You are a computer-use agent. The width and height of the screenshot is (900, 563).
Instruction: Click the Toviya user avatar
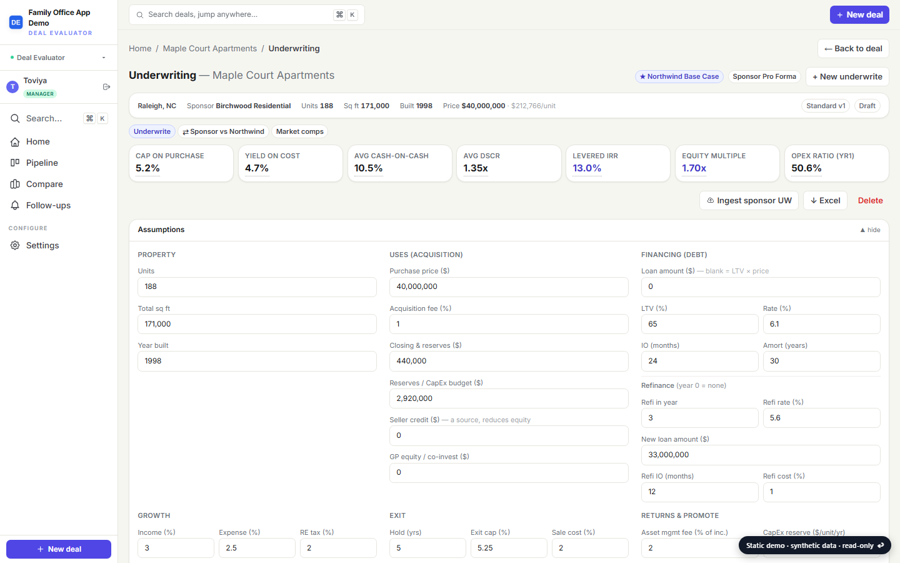13,87
